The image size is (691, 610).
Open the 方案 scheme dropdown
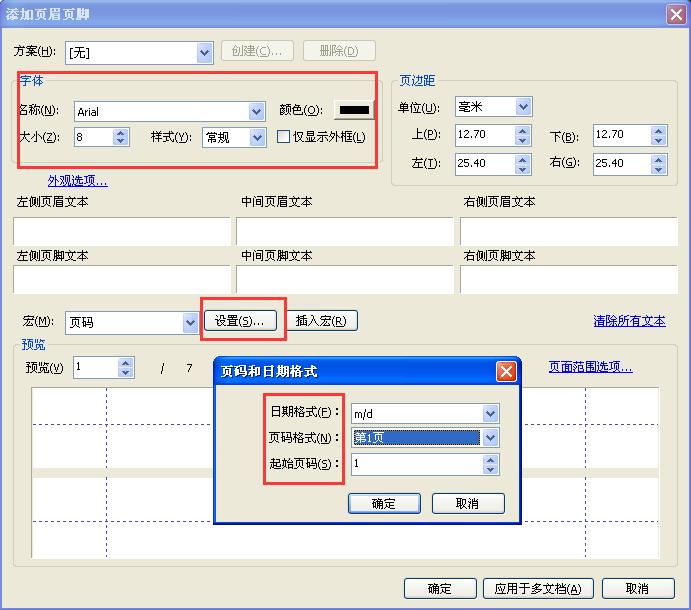tap(204, 53)
